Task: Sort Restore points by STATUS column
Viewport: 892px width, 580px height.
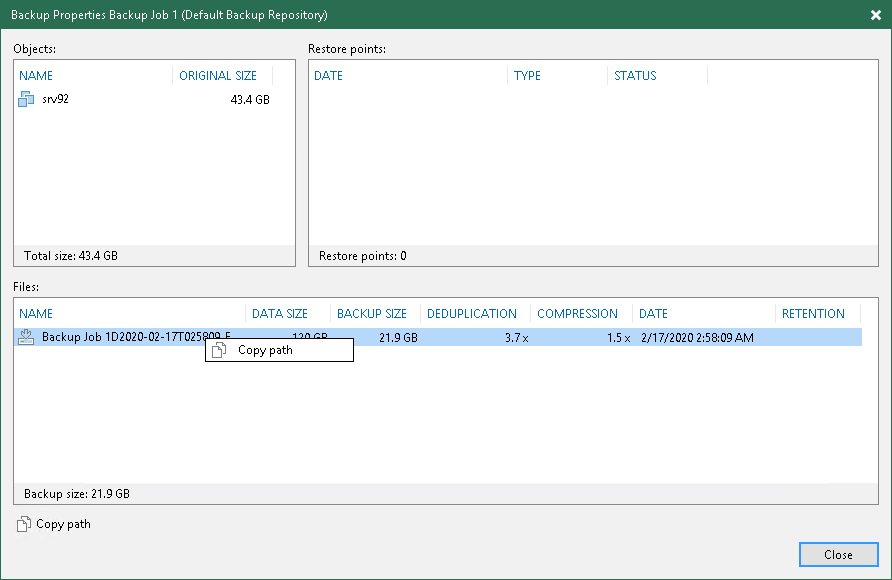Action: tap(635, 76)
